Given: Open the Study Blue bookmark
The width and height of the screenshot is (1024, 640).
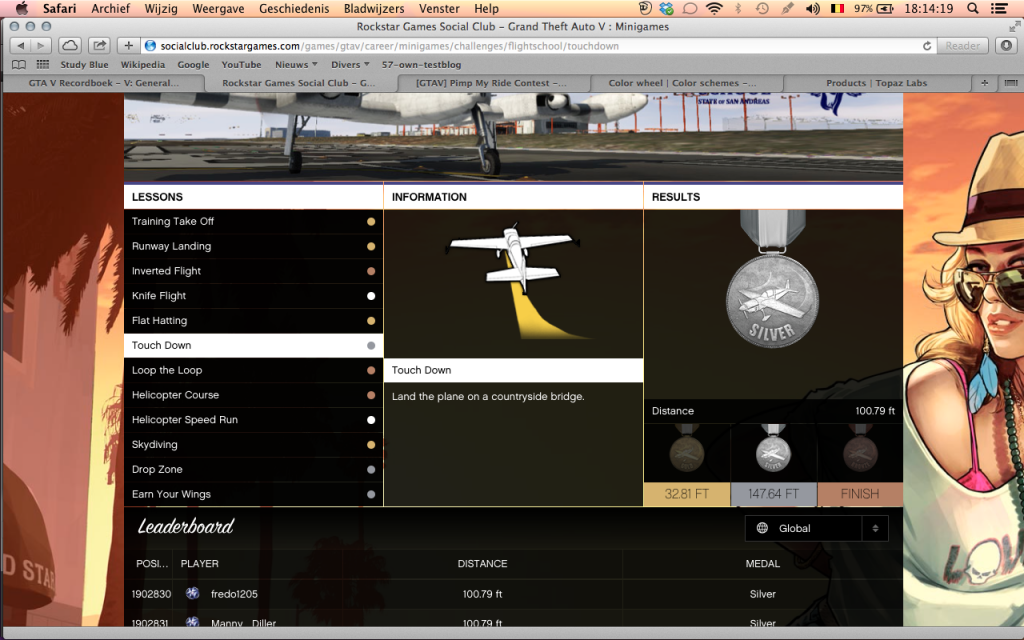Looking at the screenshot, I should pos(84,65).
